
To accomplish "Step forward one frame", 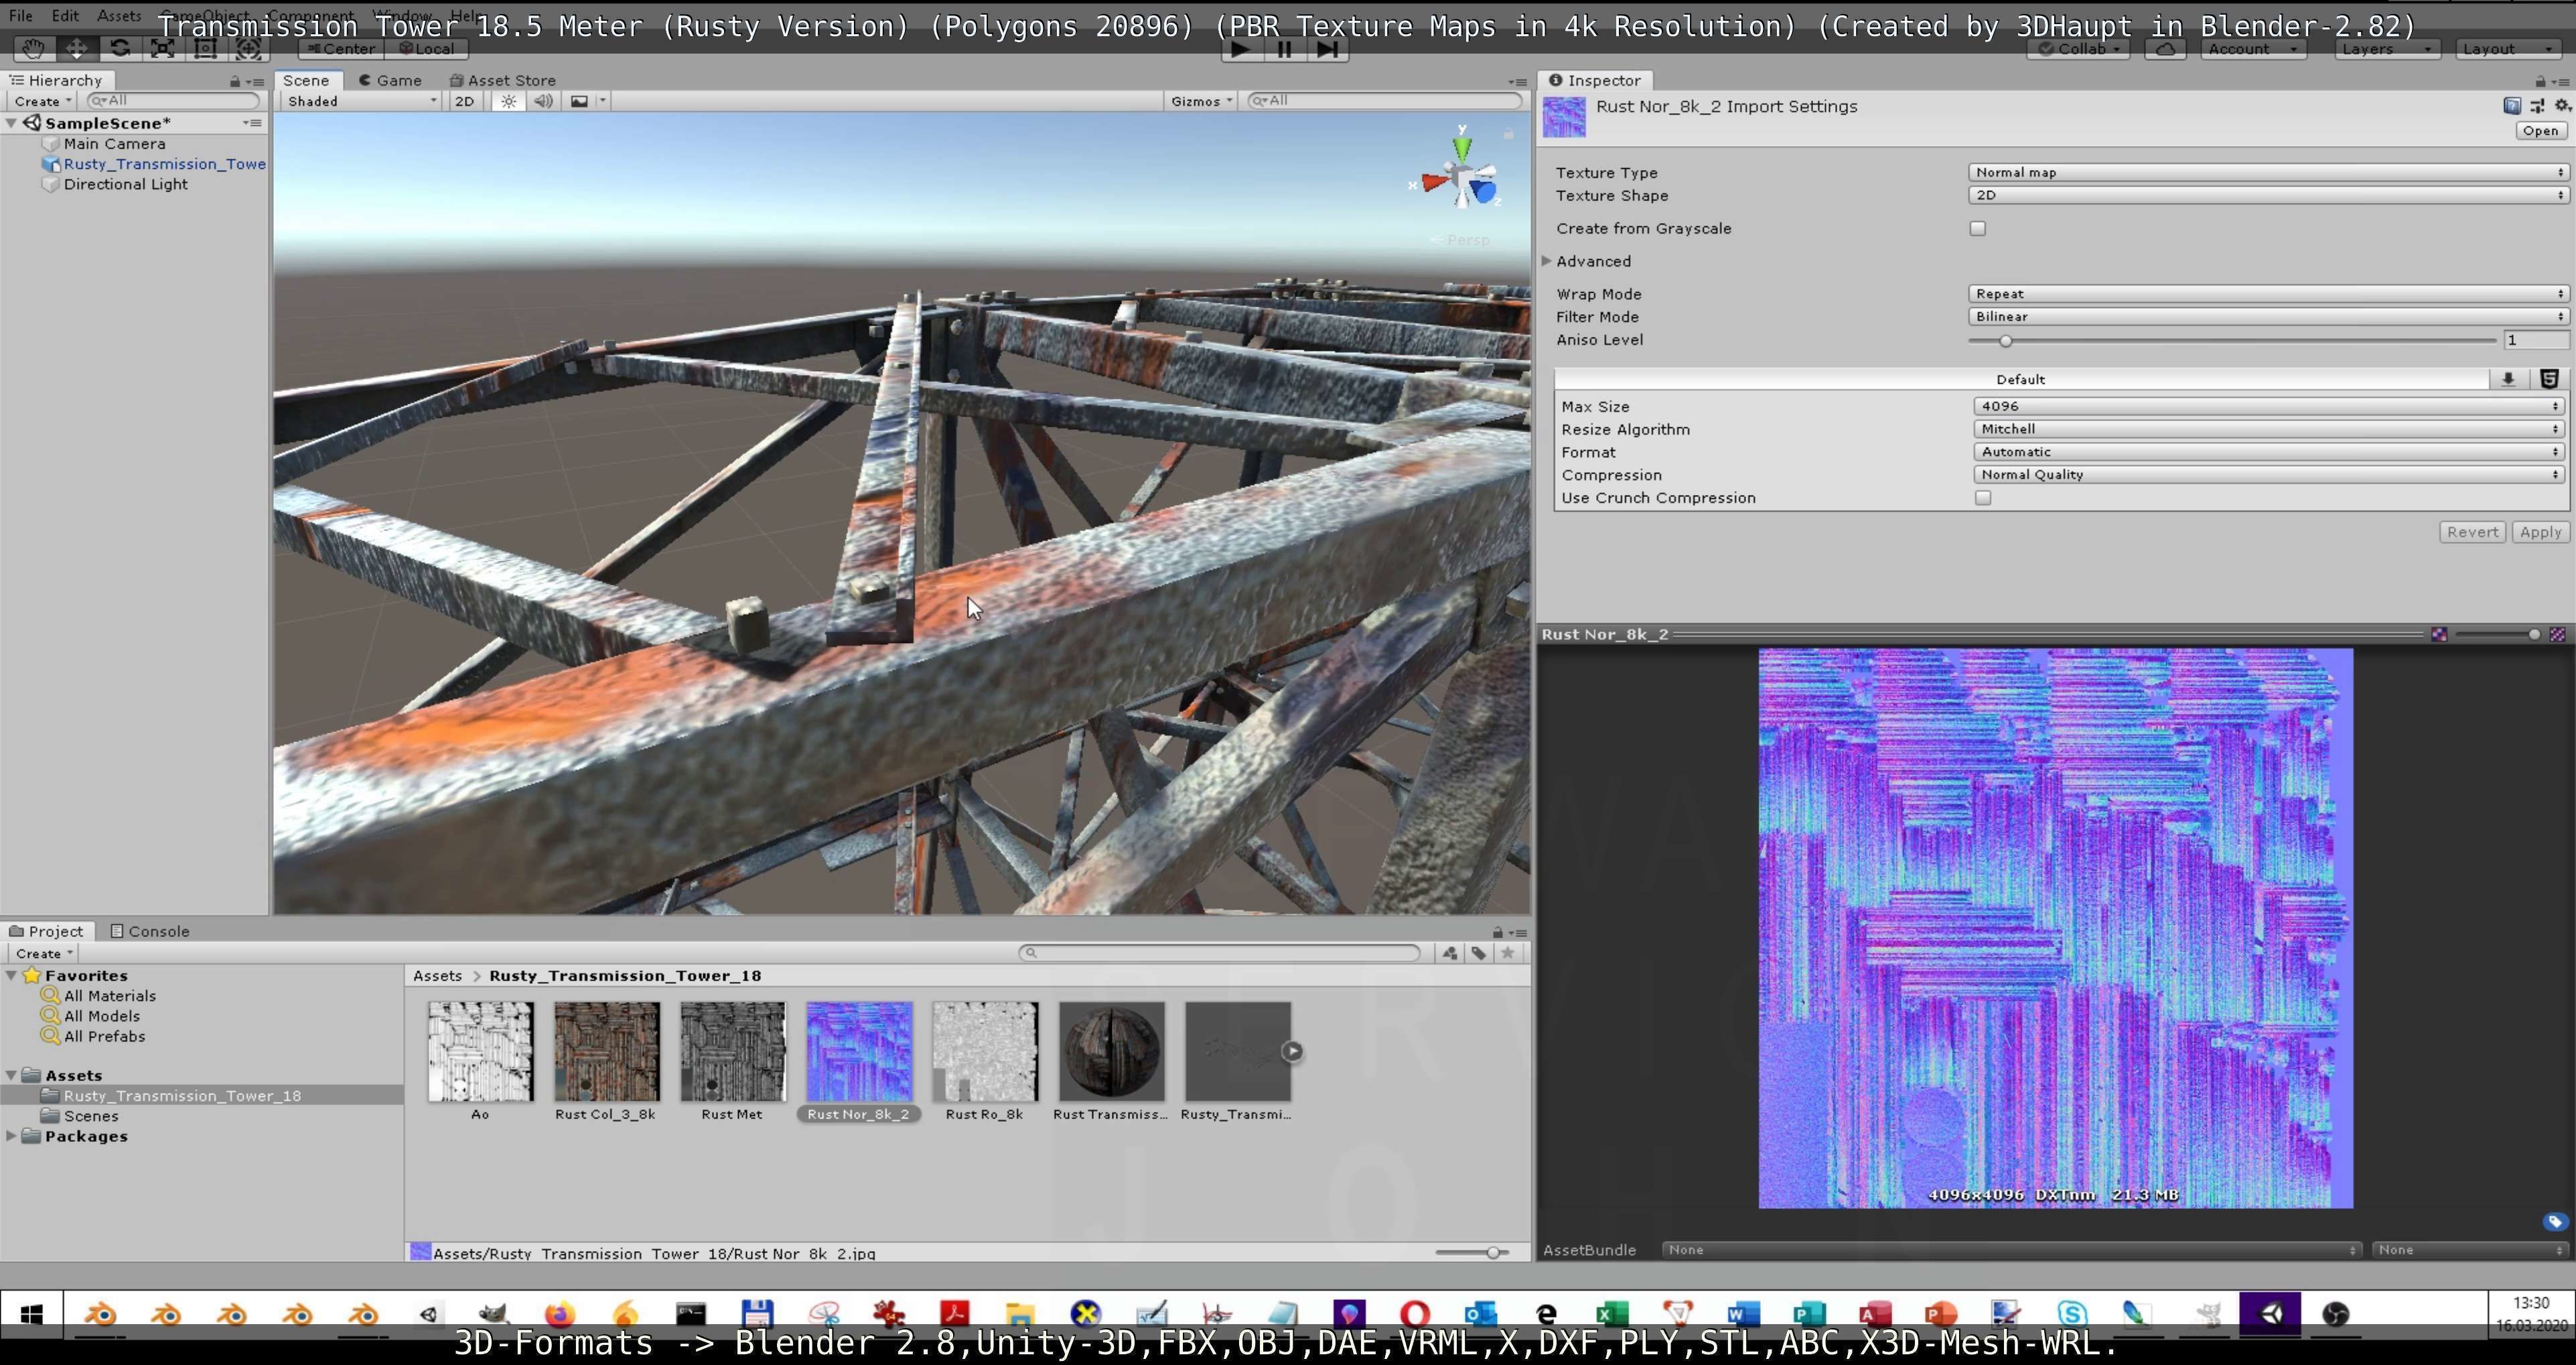I will [1328, 49].
